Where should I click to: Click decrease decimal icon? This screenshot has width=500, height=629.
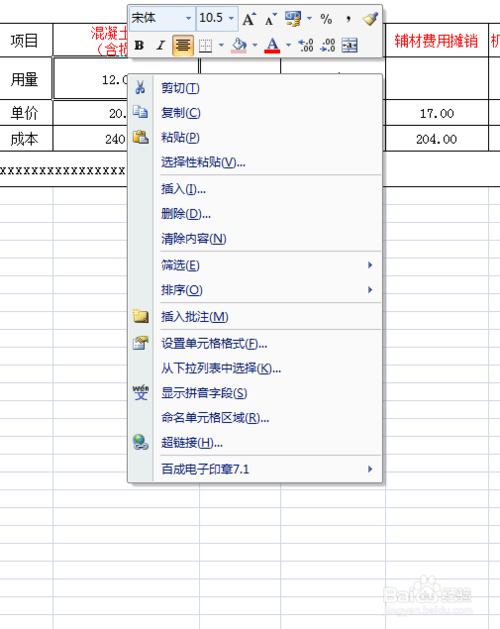tap(328, 45)
